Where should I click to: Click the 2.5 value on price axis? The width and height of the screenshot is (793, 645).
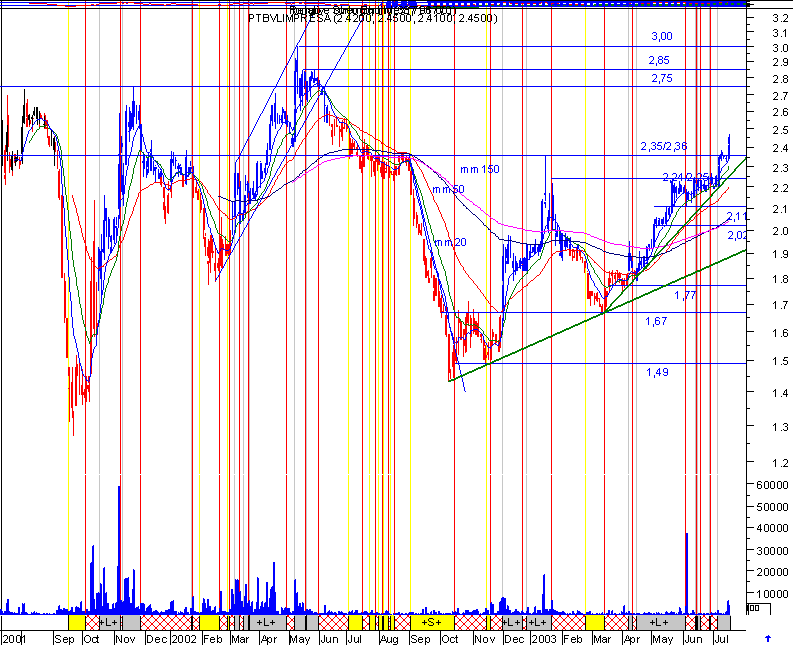coord(780,131)
